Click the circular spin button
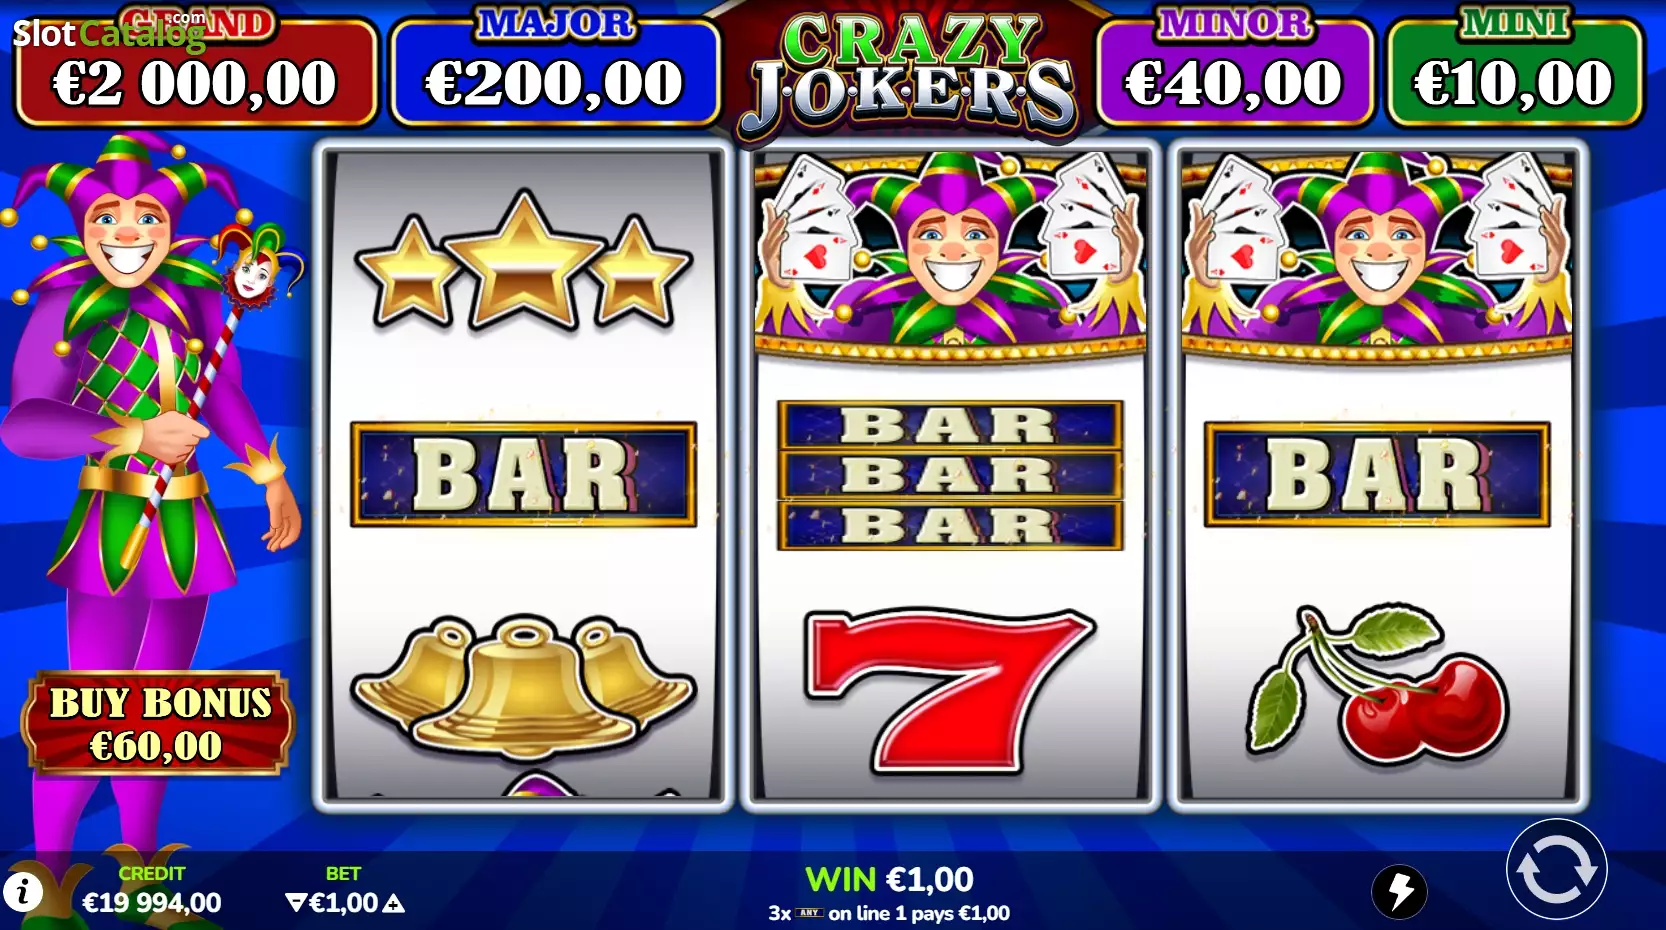Screen dimensions: 1666x930 pyautogui.click(x=1556, y=870)
